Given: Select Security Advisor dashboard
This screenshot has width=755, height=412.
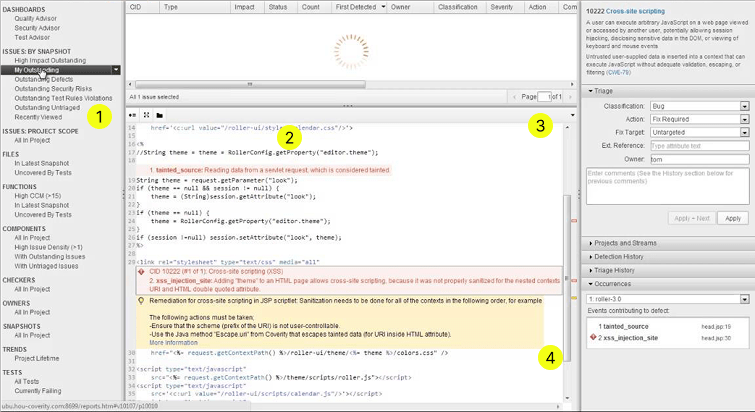Looking at the screenshot, I should (x=37, y=27).
